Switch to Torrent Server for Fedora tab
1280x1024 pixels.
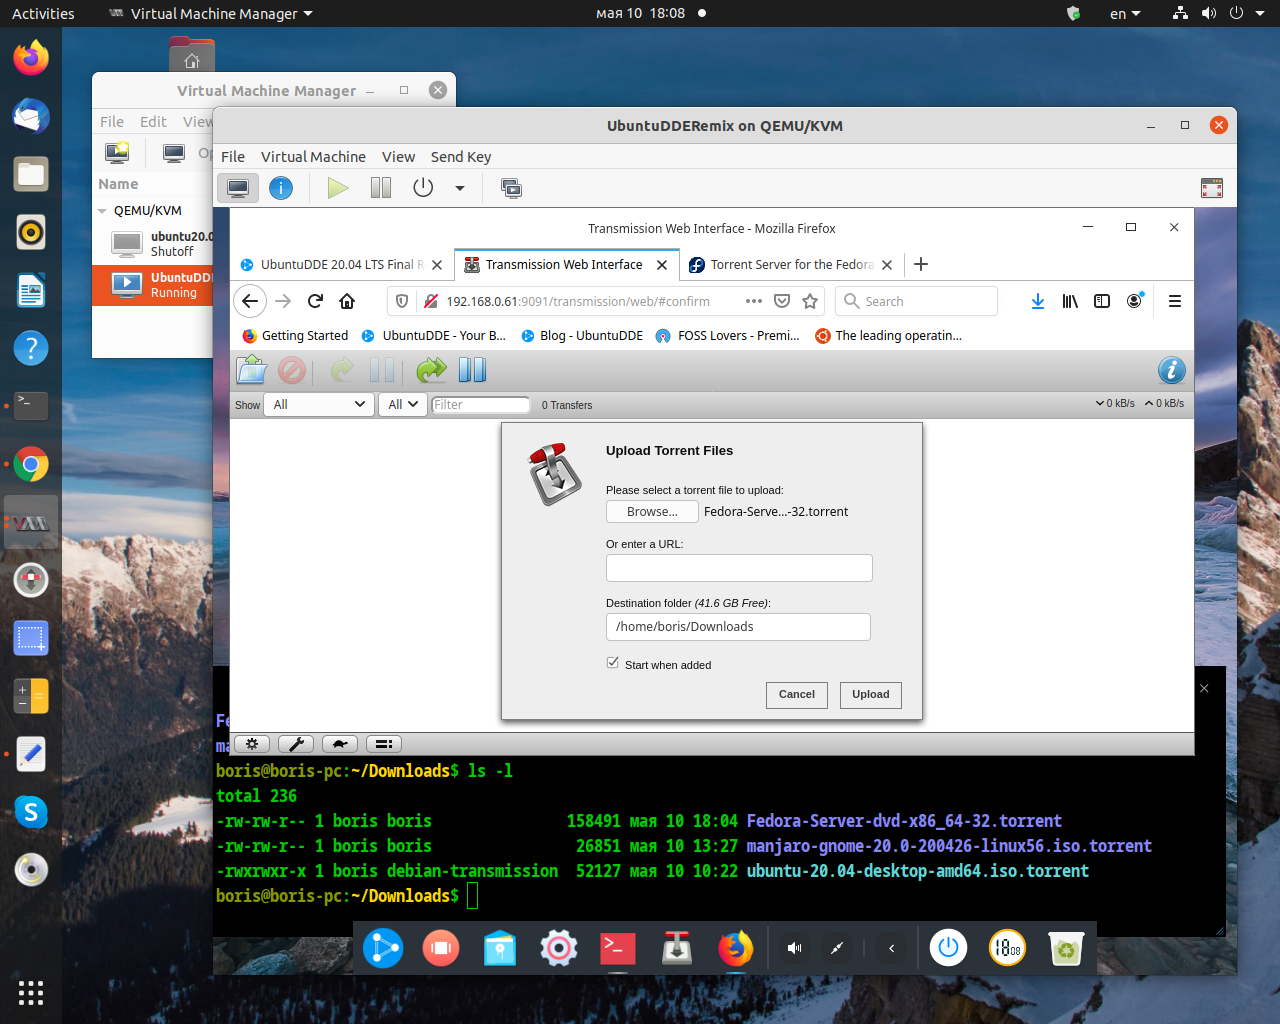[790, 265]
